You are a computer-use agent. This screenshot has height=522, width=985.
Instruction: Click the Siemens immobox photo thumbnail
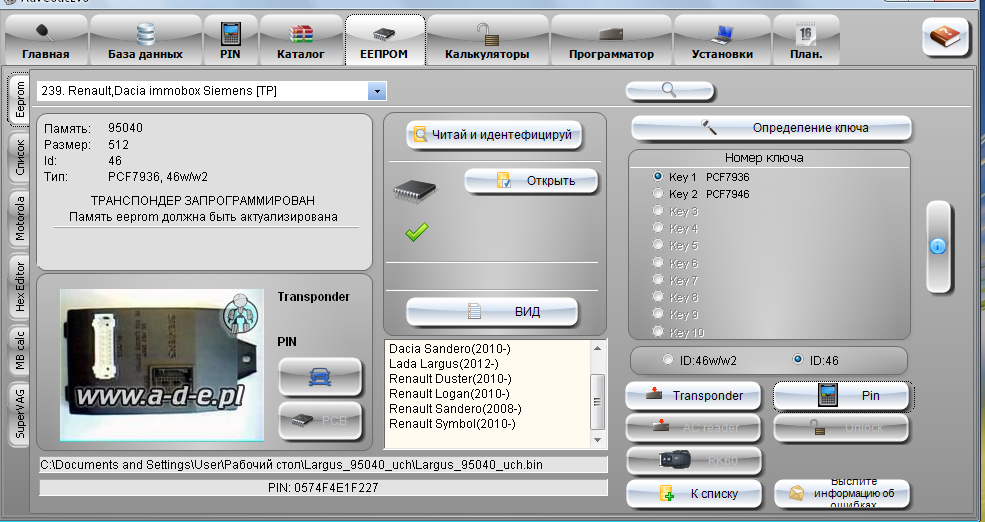click(x=162, y=364)
